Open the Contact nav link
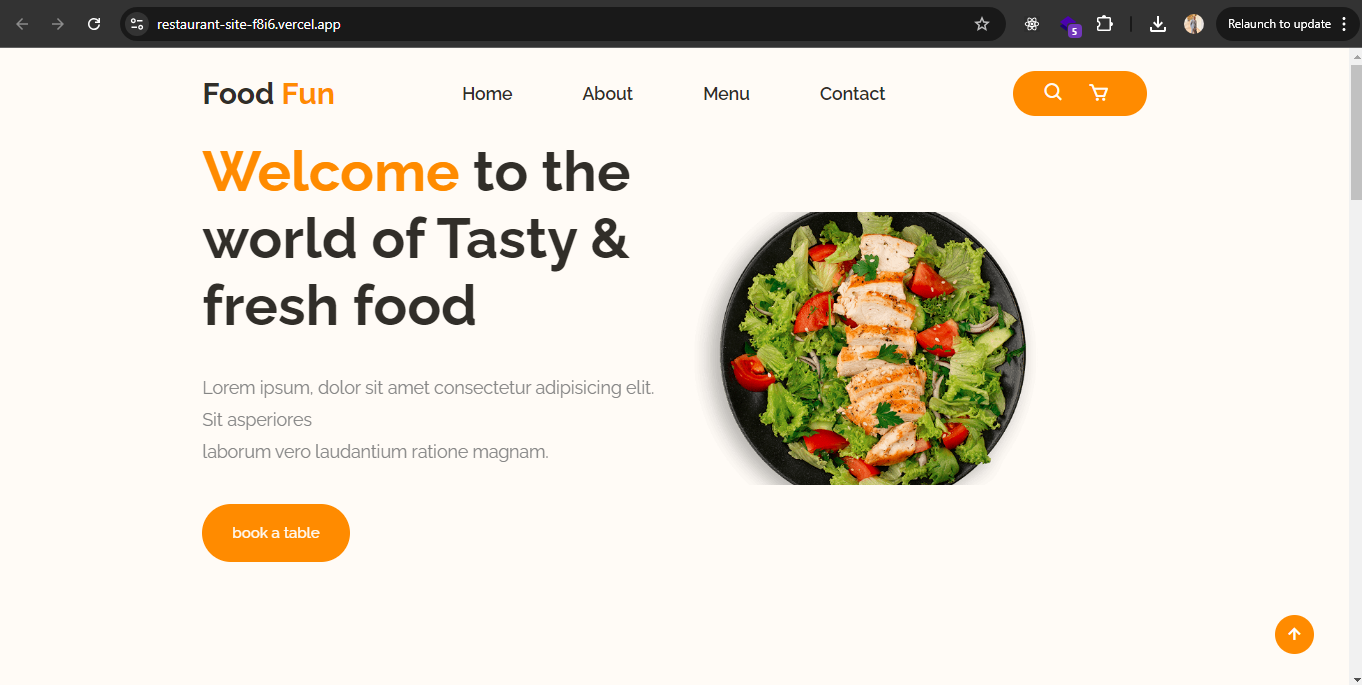 click(852, 94)
